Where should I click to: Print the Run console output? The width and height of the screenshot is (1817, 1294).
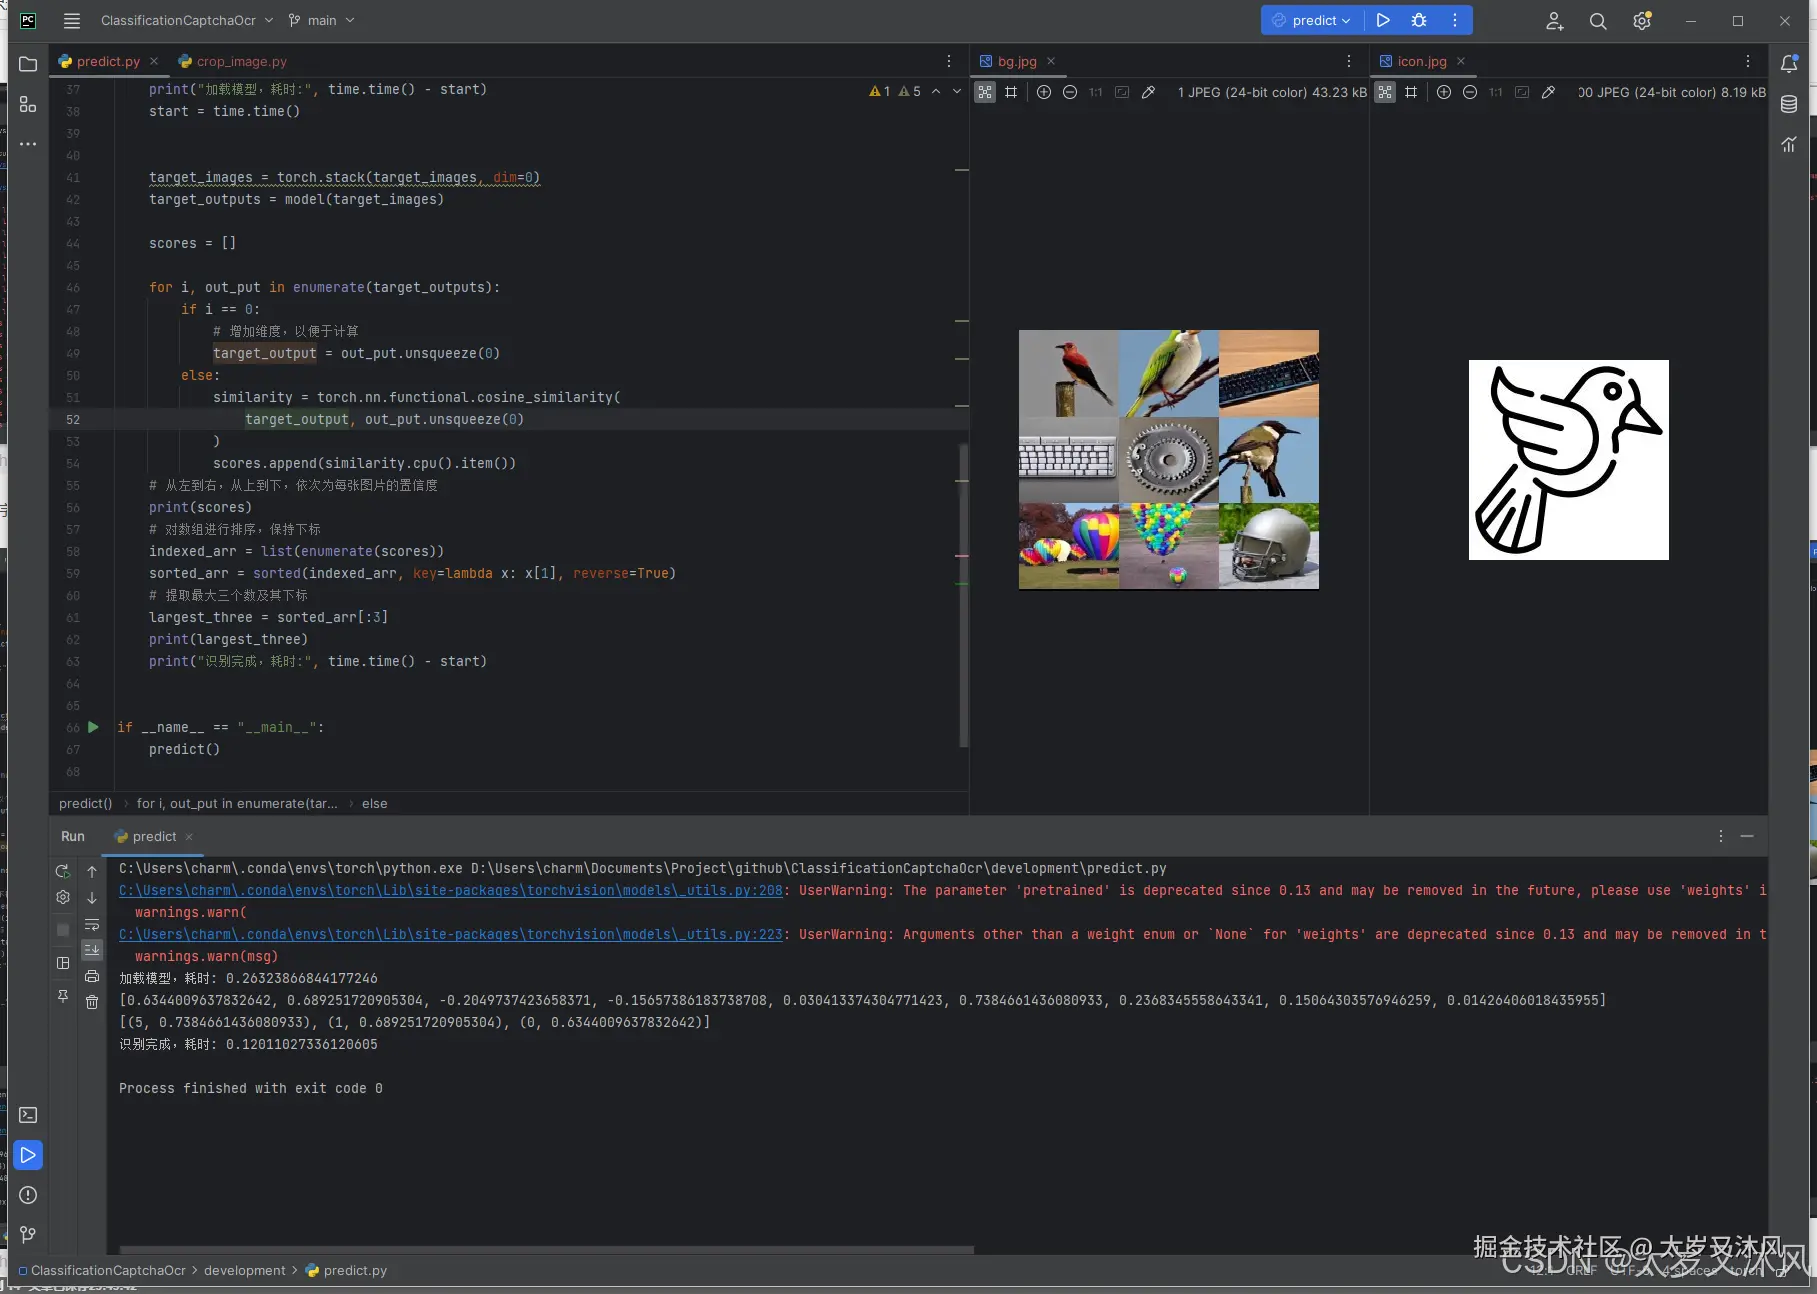[x=92, y=976]
